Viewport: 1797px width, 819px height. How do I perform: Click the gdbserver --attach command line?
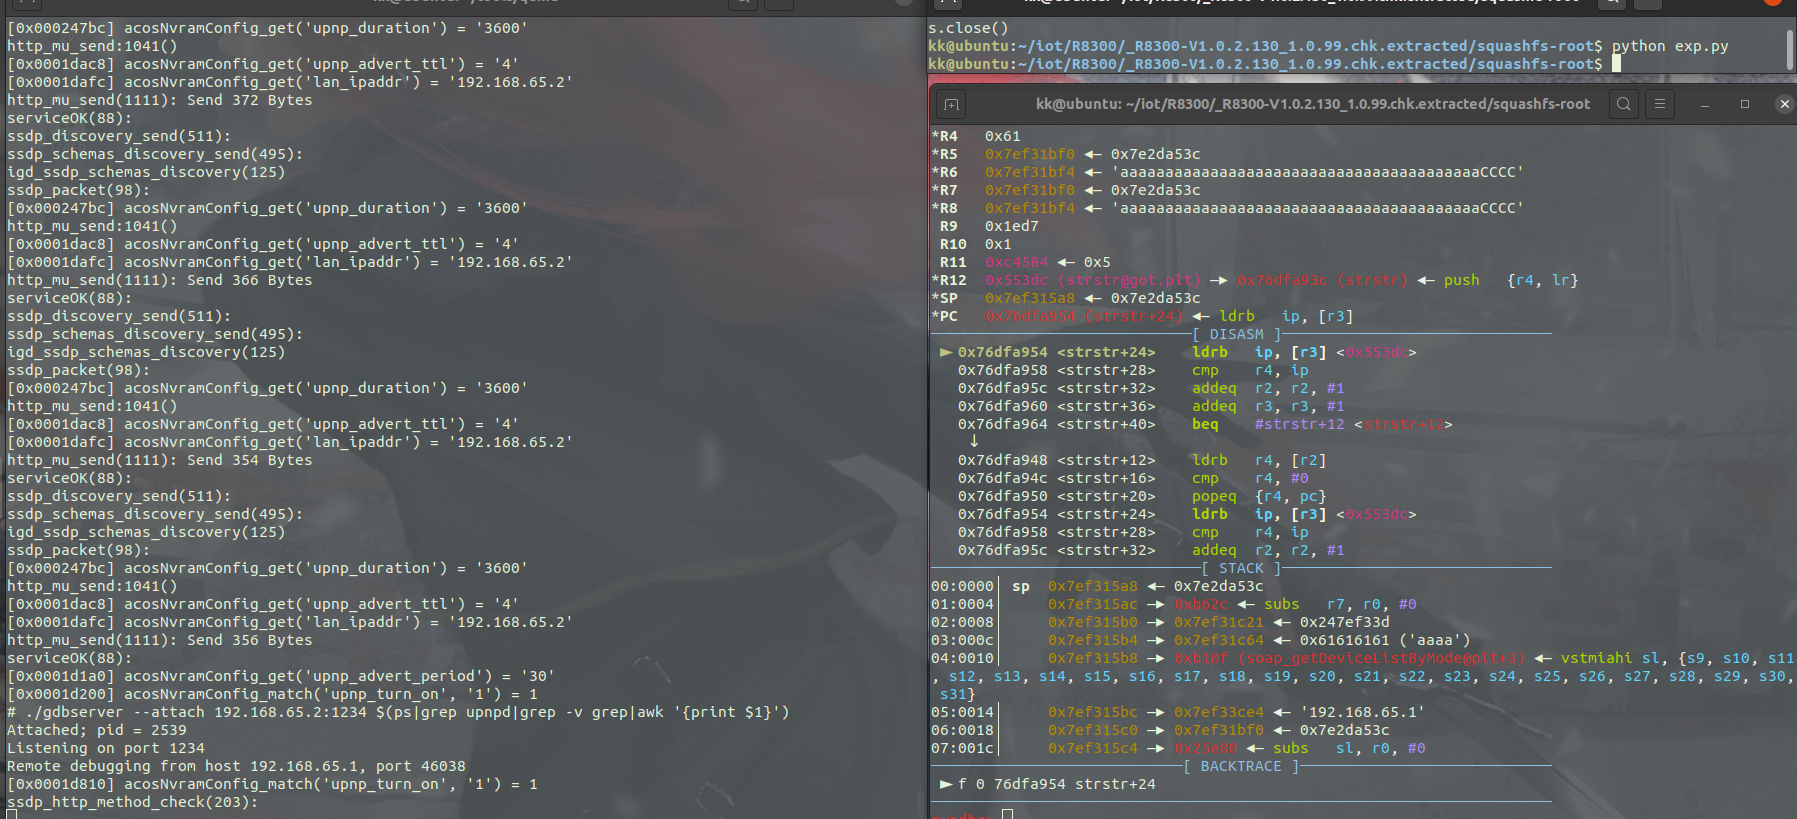tap(398, 712)
